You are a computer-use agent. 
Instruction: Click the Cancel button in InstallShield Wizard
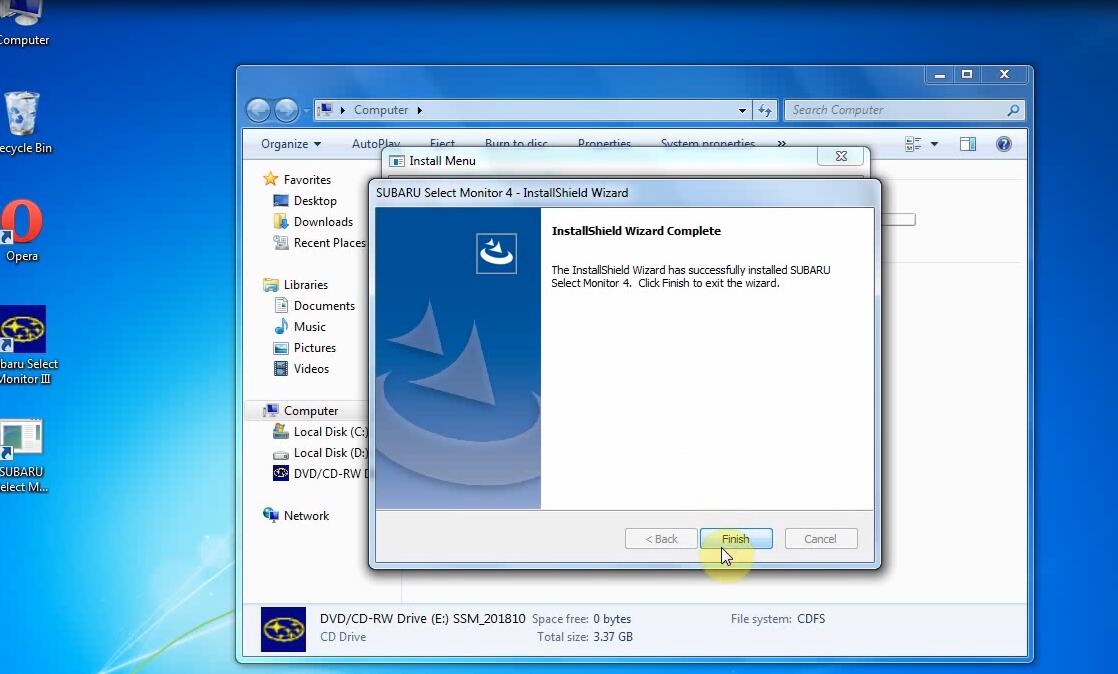point(821,538)
